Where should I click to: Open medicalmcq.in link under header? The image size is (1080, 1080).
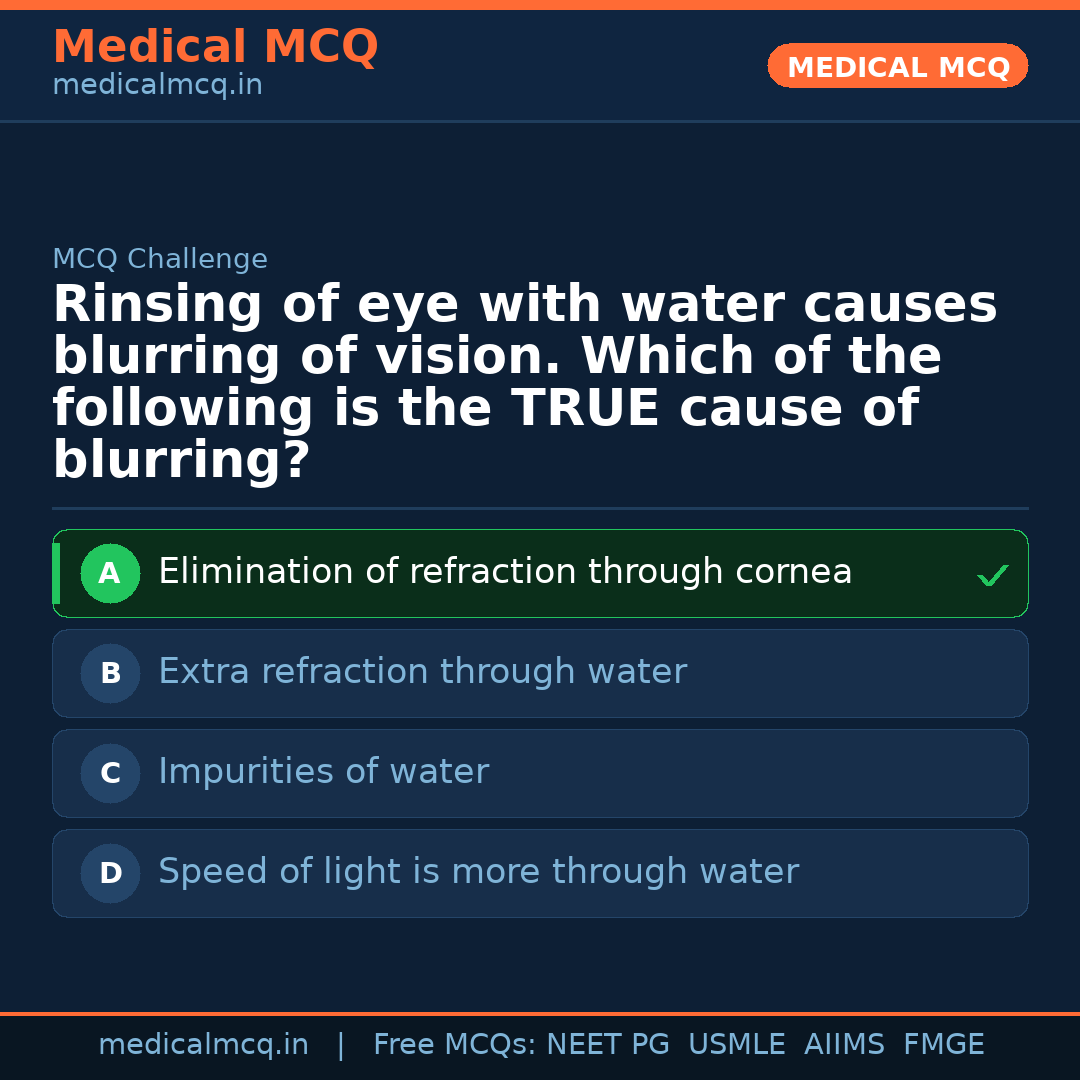coord(157,86)
